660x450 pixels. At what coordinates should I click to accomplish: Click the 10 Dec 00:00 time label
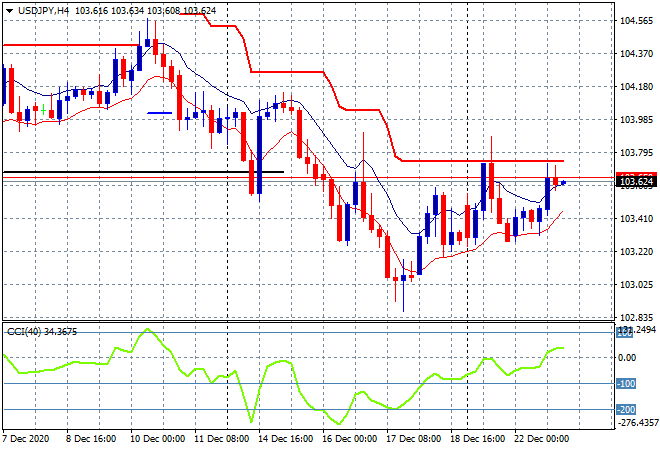[x=157, y=439]
